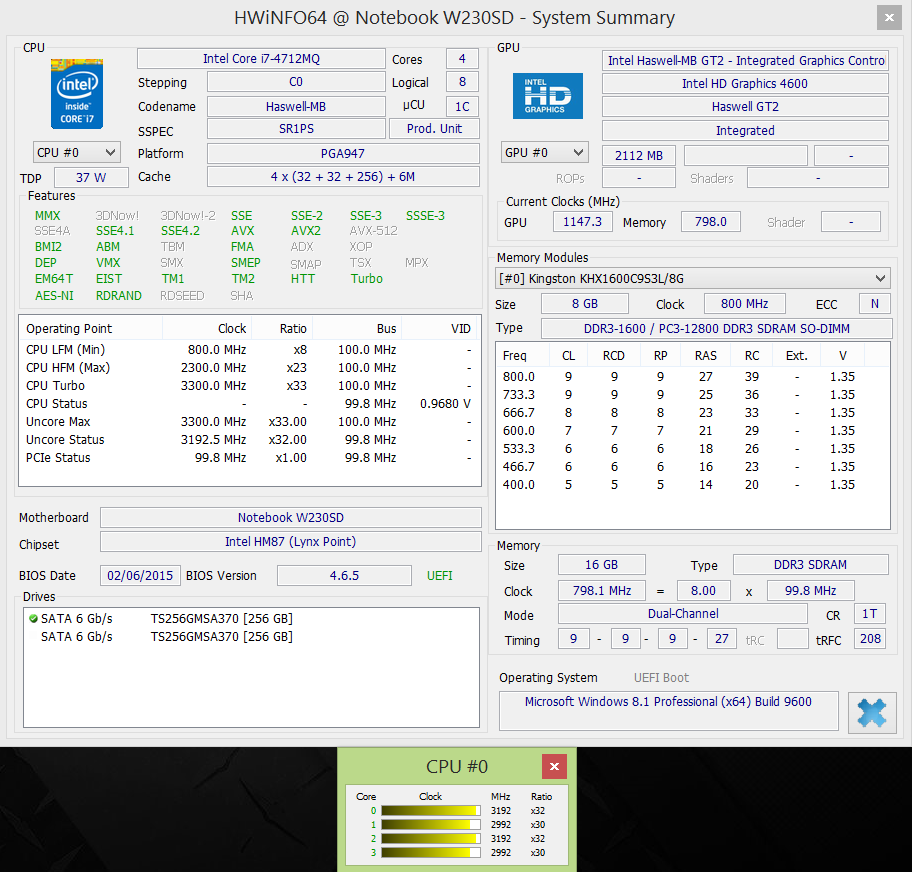Image resolution: width=912 pixels, height=872 pixels.
Task: Click the Intel HD Graphics logo
Action: (547, 96)
